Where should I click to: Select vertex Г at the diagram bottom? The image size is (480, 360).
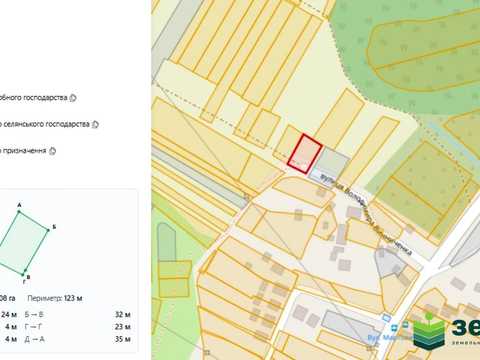pyautogui.click(x=23, y=275)
